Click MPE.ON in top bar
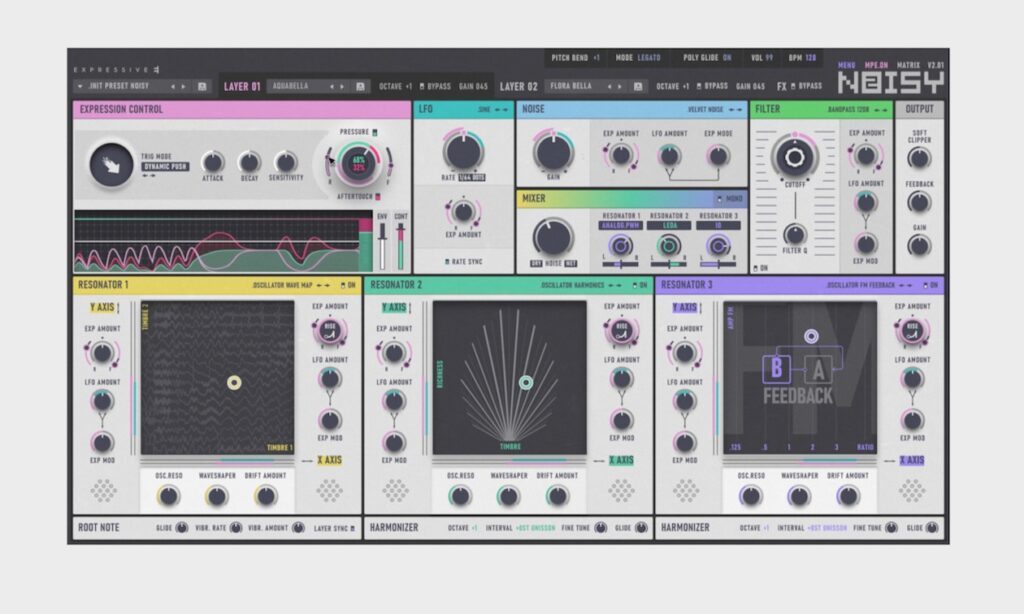The height and width of the screenshot is (614, 1024). [876, 65]
